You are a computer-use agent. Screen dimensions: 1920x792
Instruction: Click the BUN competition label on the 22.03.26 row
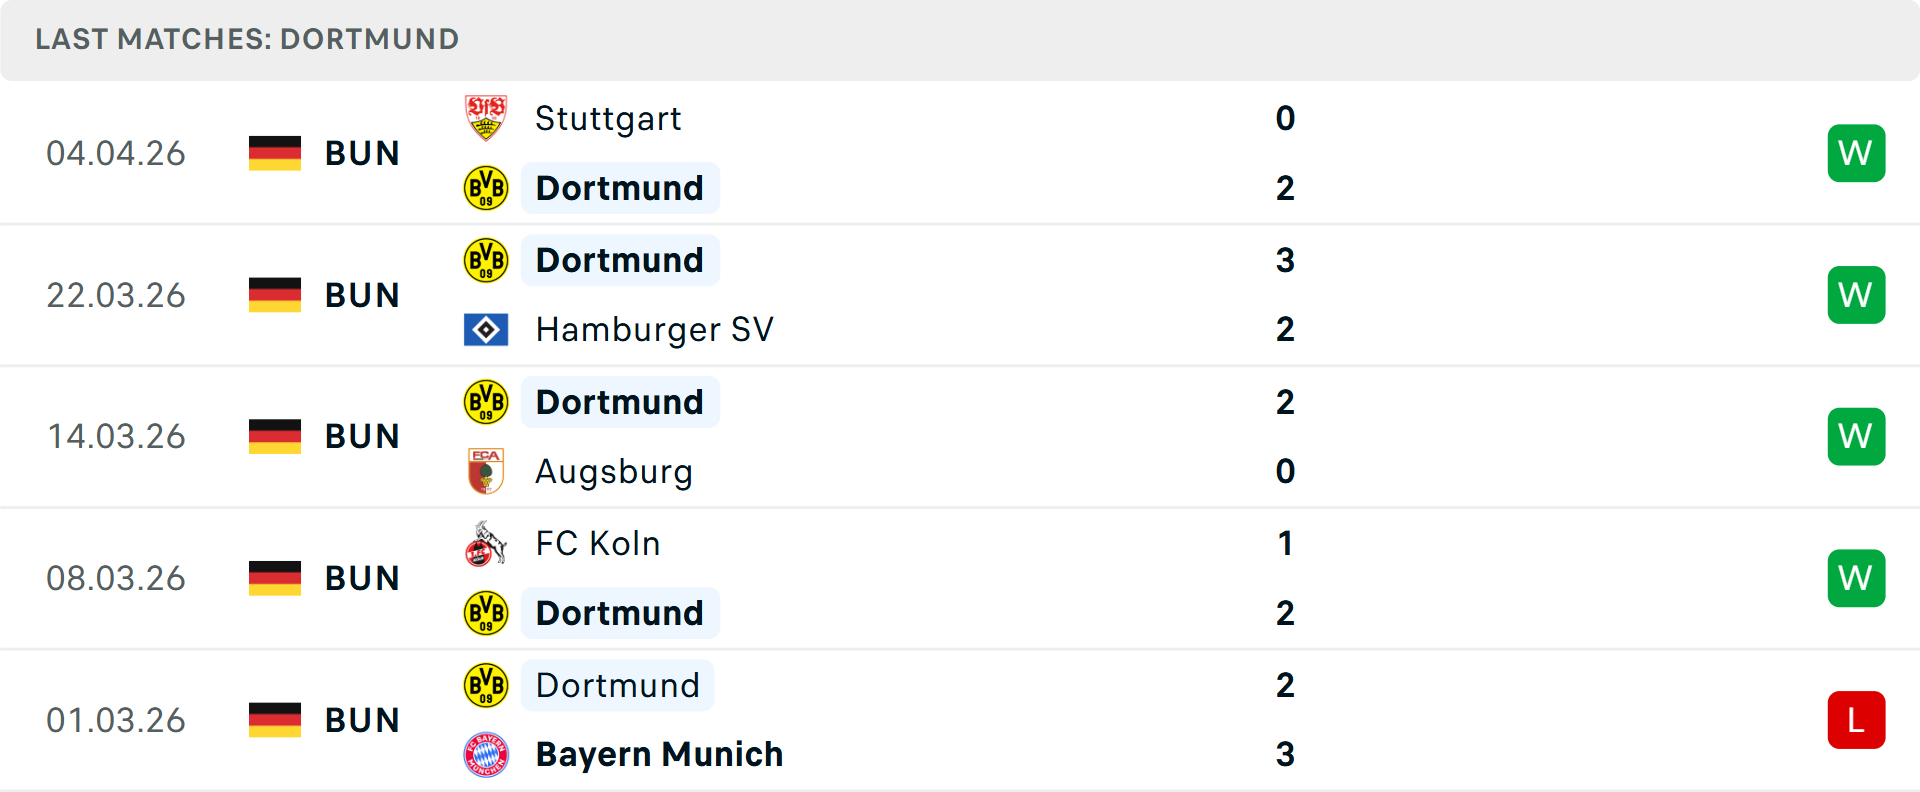point(361,294)
